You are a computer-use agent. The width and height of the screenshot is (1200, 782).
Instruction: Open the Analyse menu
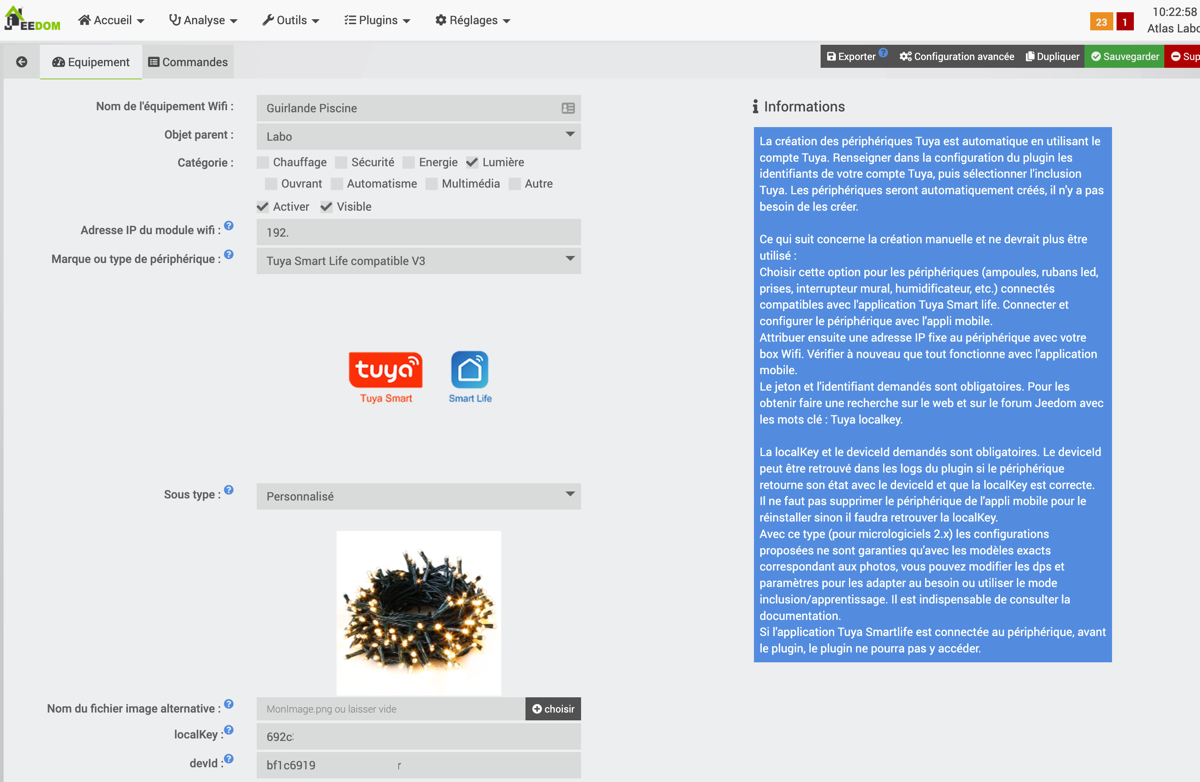click(x=203, y=20)
